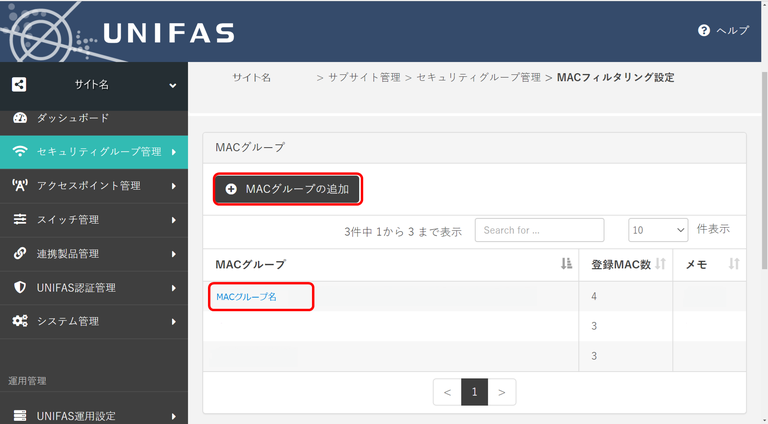
Task: Expand the アクセスポイント管理 submenu arrow
Action: [x=174, y=186]
